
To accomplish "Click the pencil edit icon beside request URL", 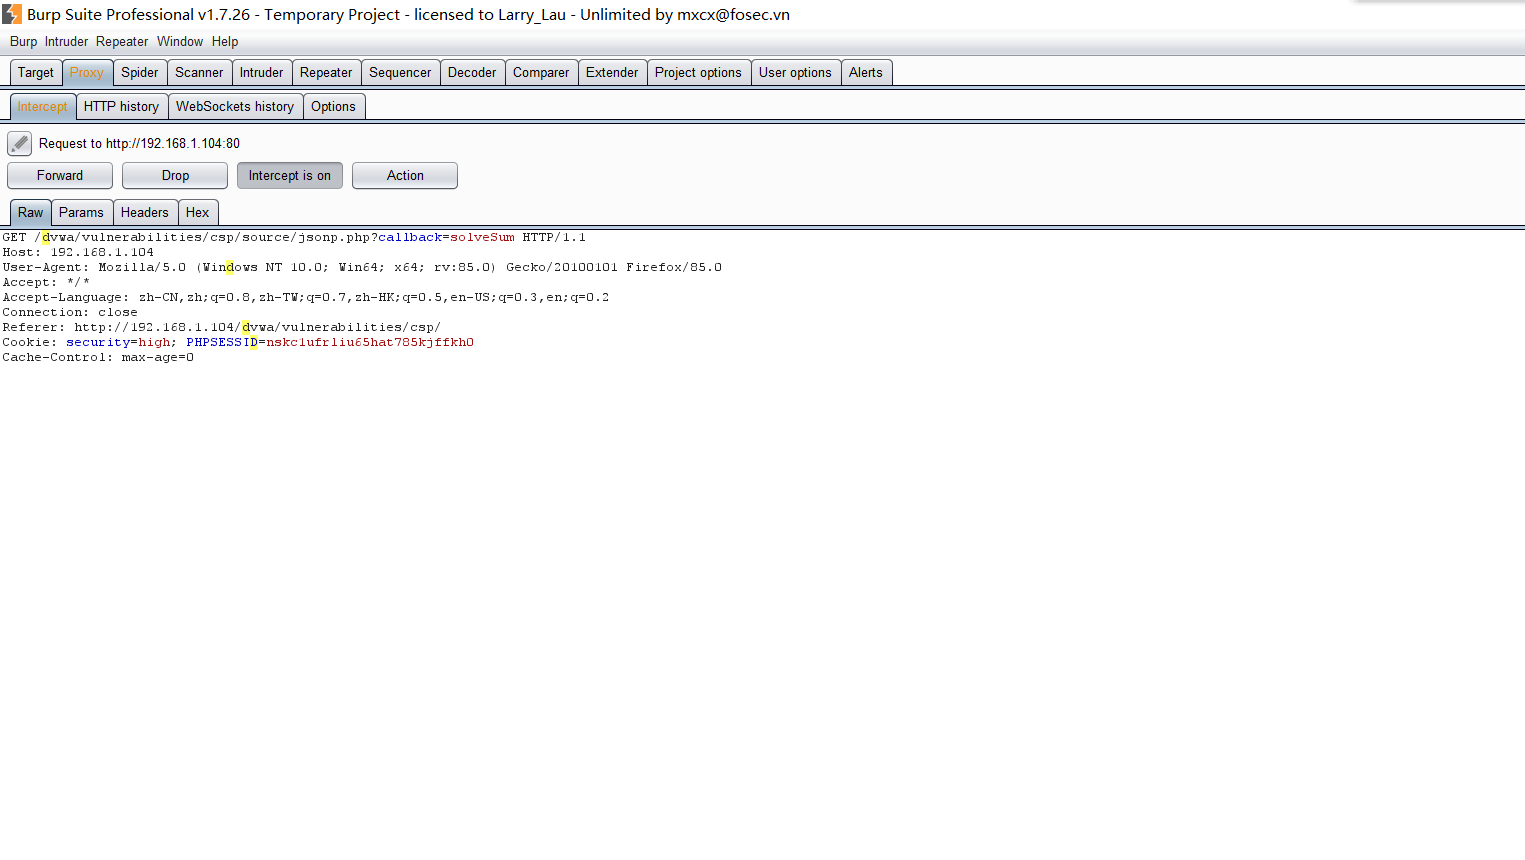I will click(19, 144).
